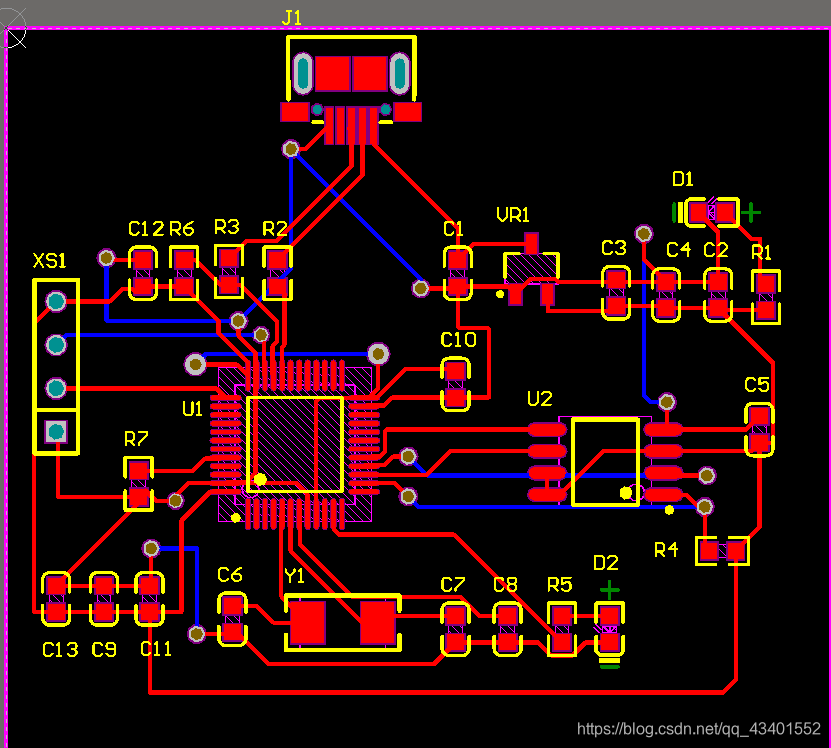Select the square pin 1 of XS1

click(x=56, y=432)
